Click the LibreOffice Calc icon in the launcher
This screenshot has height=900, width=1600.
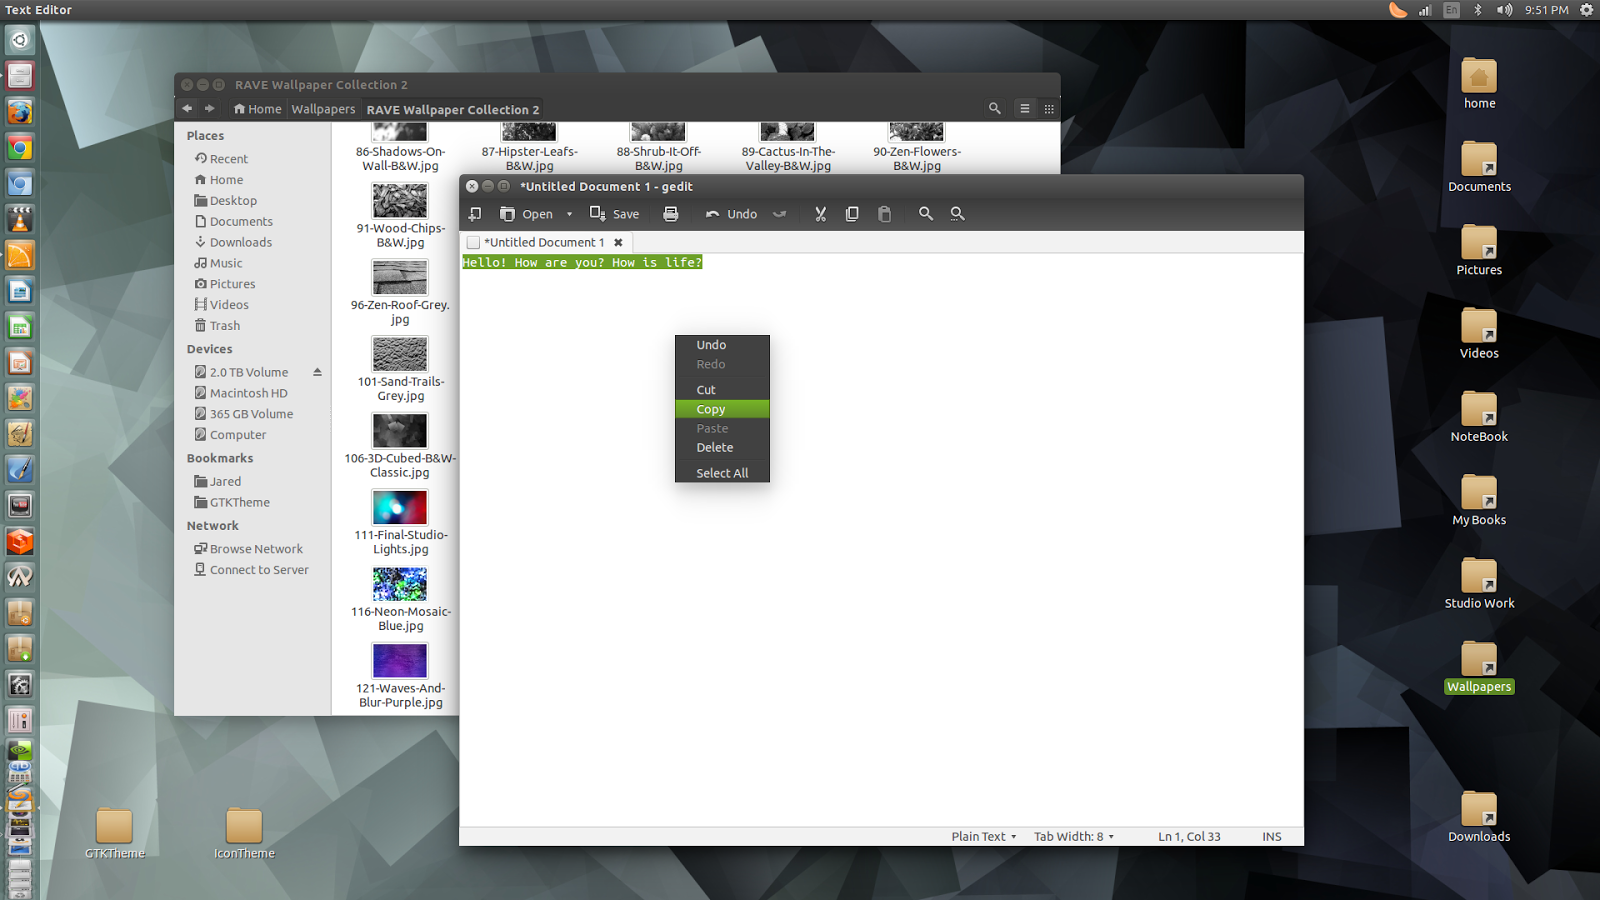click(20, 327)
